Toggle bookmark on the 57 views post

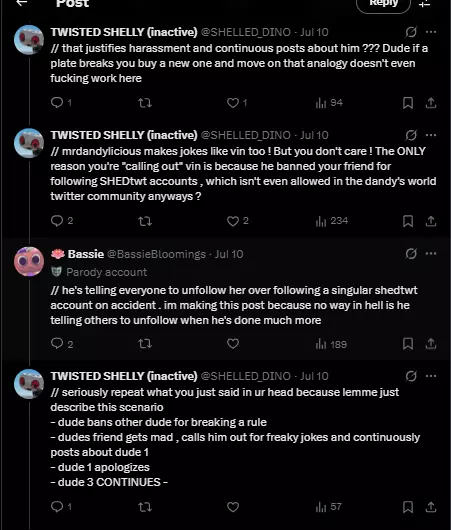[408, 507]
